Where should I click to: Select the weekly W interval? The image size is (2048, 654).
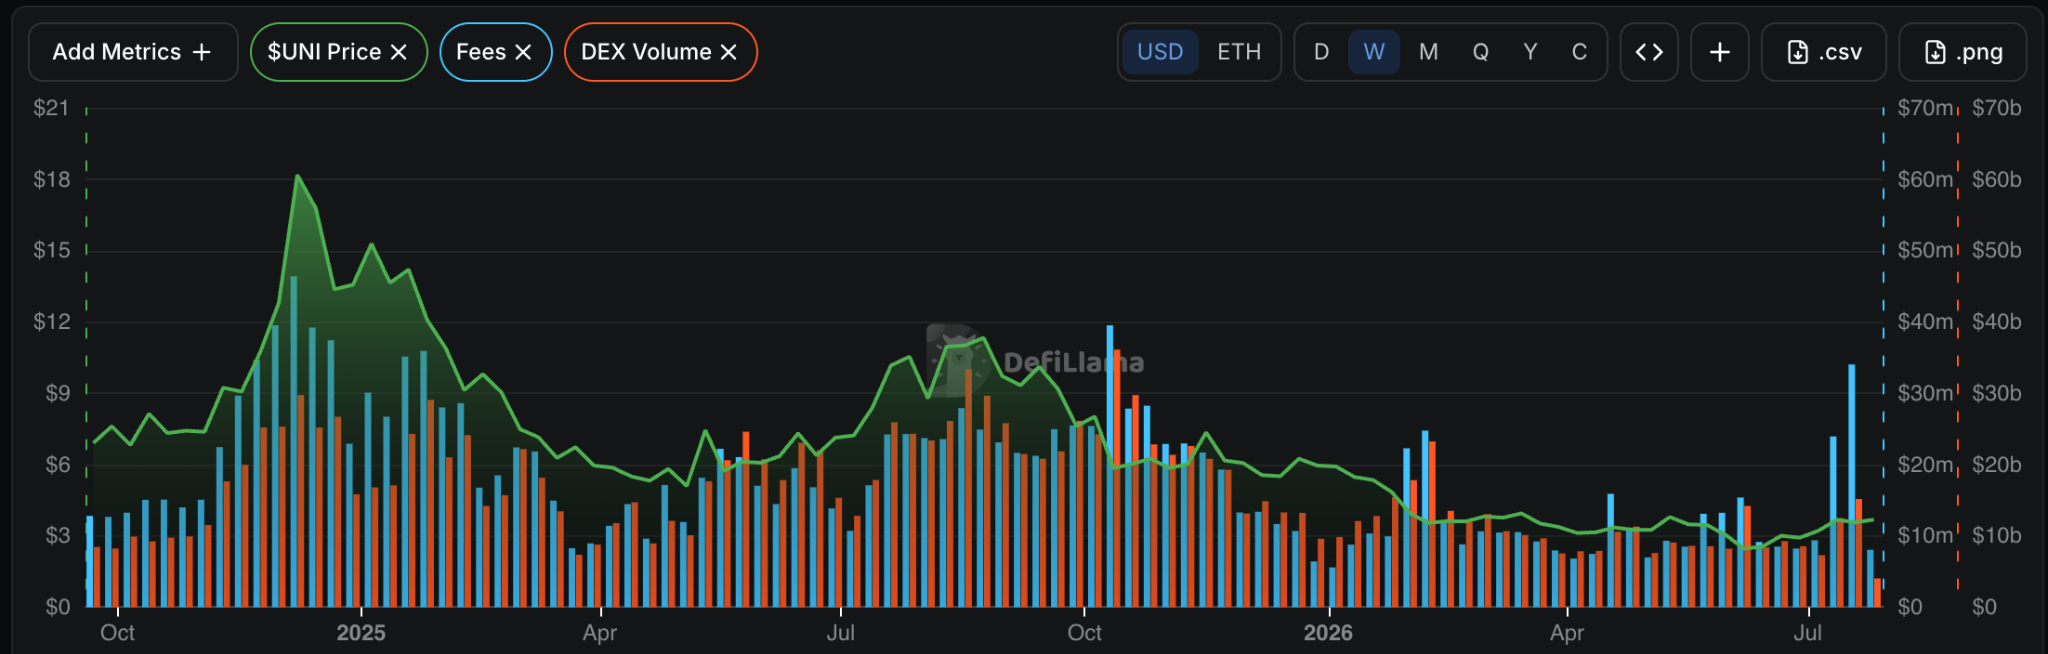pos(1374,52)
